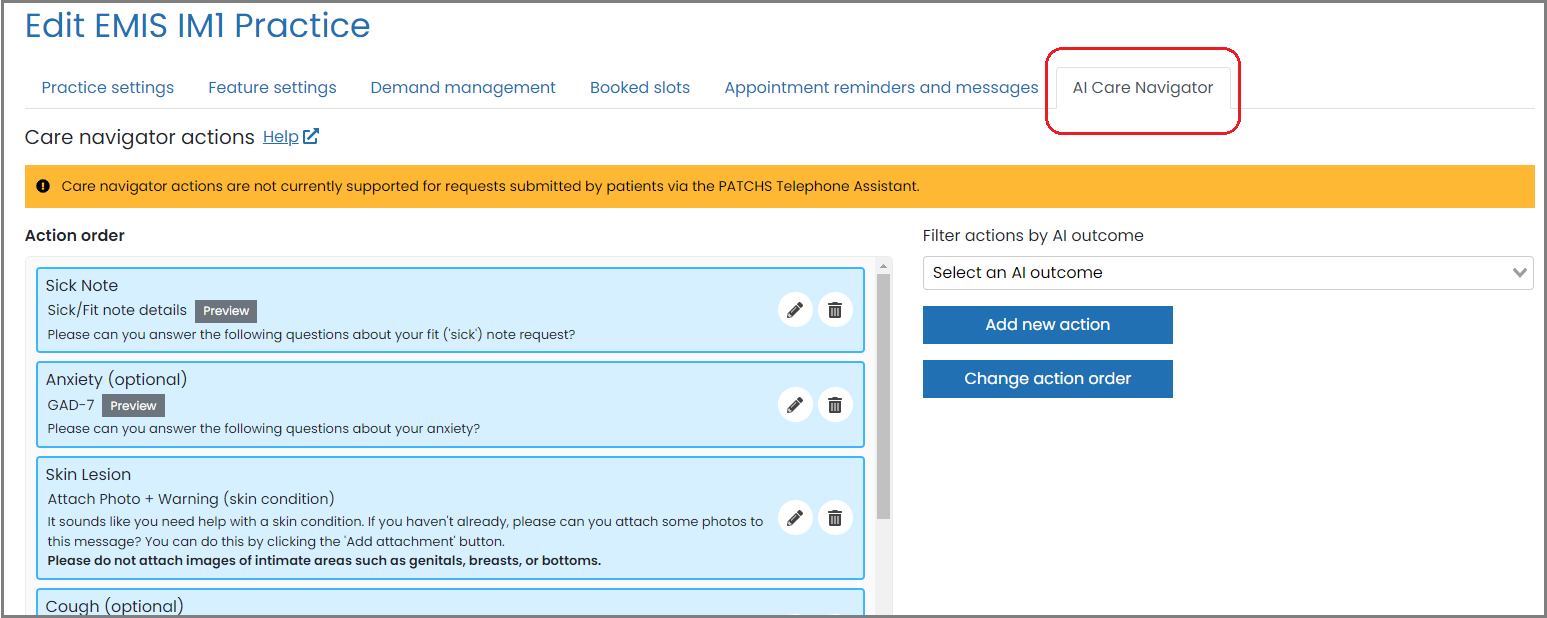Open the Feature settings tab
The image size is (1547, 618).
click(x=272, y=87)
